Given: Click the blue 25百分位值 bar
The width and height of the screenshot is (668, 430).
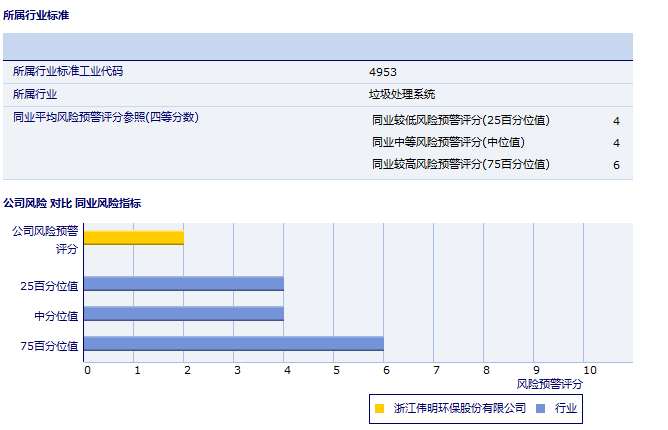Looking at the screenshot, I should point(183,283).
